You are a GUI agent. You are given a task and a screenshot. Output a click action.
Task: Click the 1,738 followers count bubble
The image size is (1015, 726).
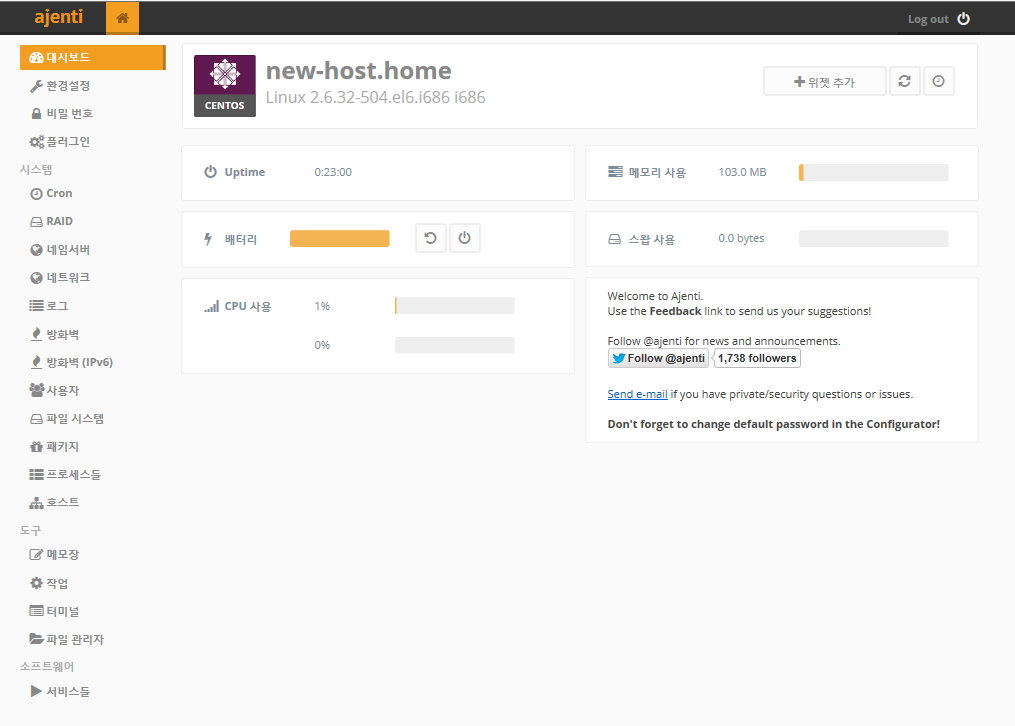[757, 358]
